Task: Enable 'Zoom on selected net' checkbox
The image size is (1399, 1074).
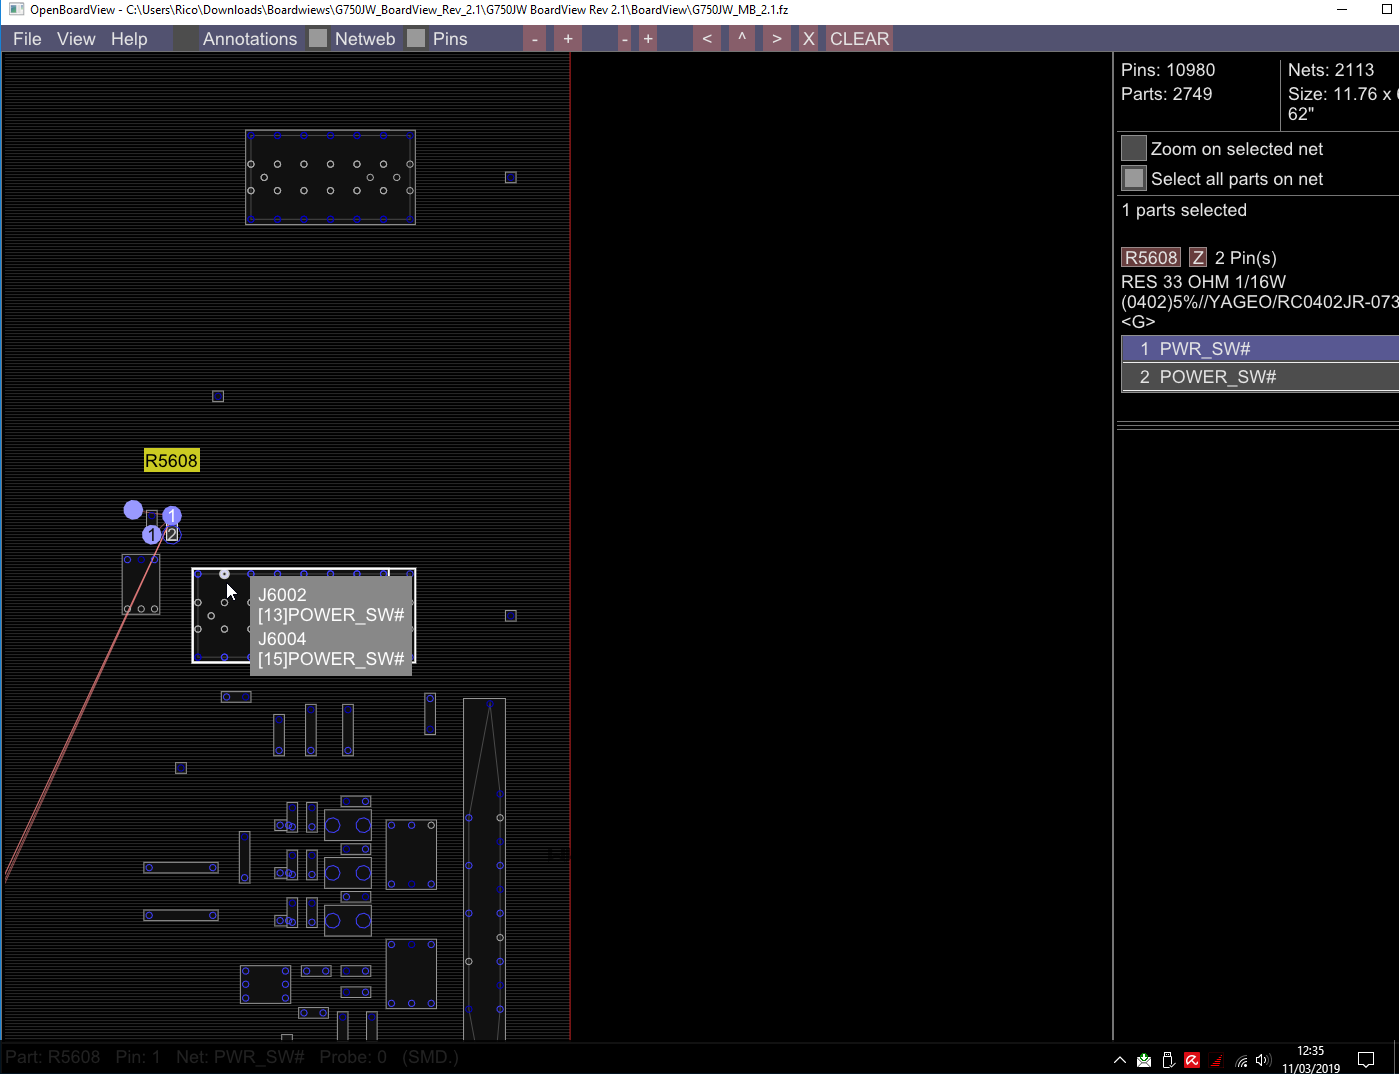Action: (x=1133, y=149)
